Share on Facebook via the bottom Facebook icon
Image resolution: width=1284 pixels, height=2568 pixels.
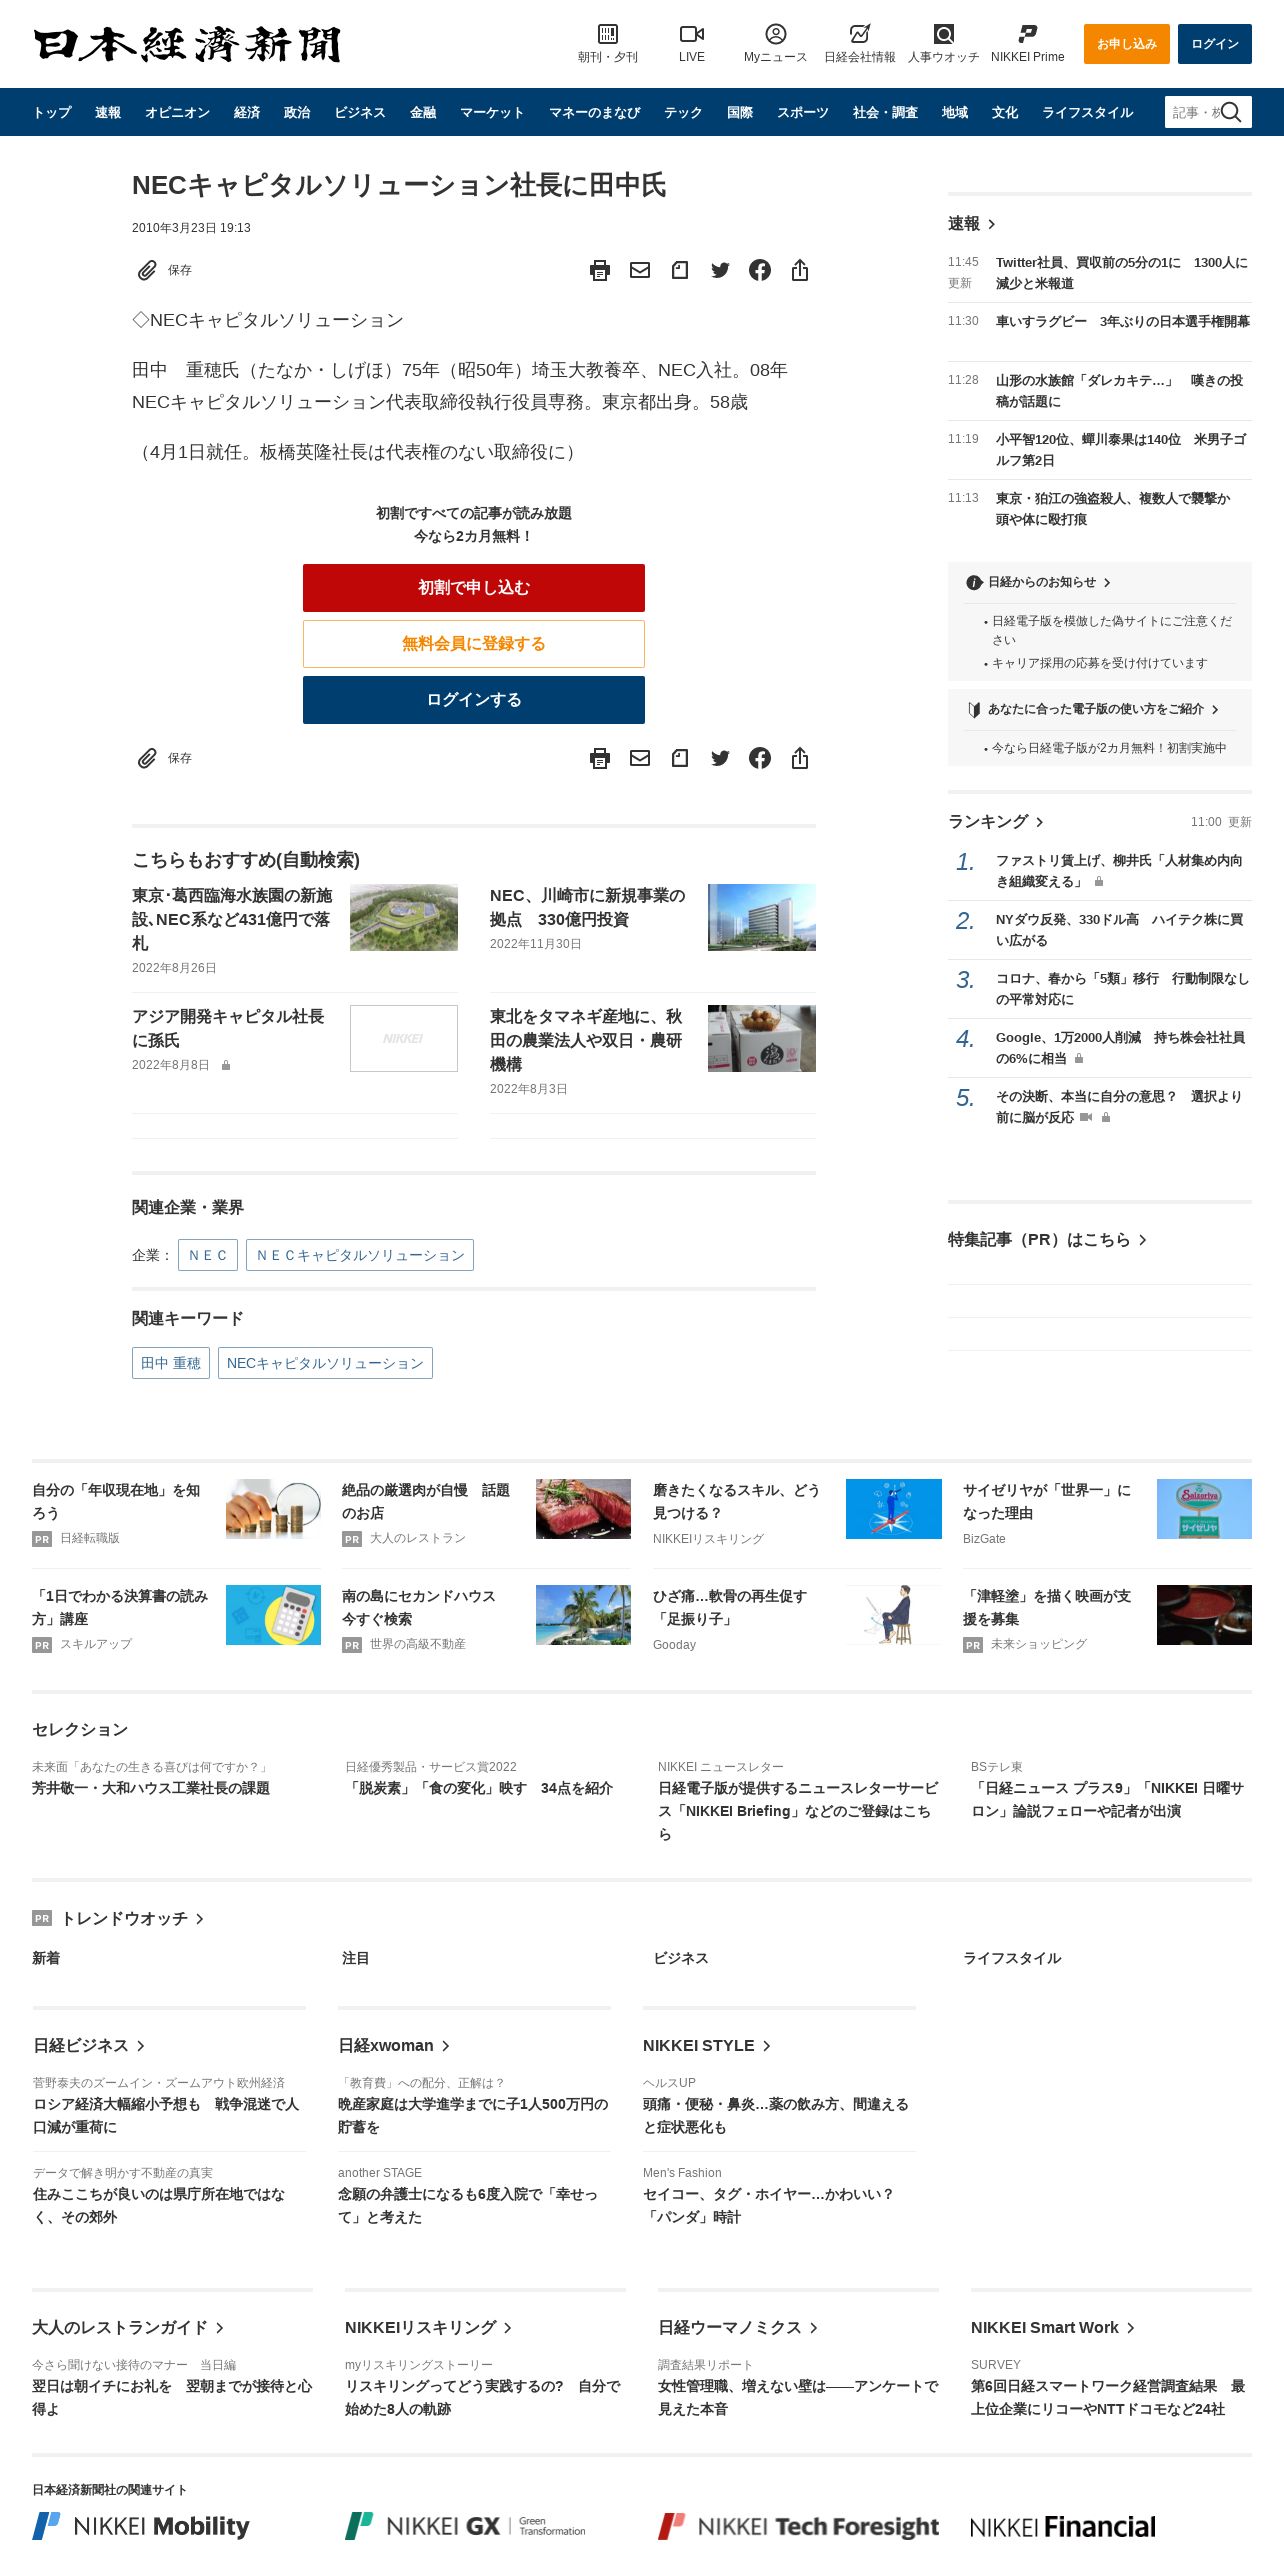tap(760, 758)
